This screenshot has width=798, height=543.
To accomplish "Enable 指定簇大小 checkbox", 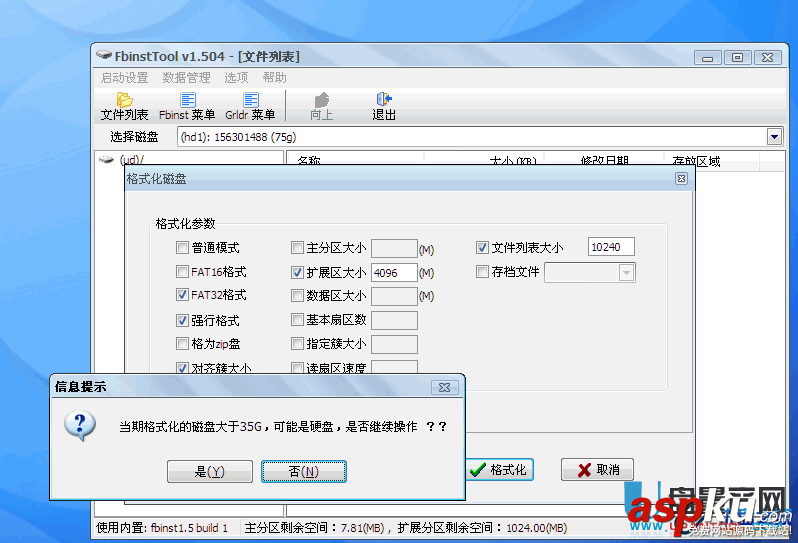I will (297, 344).
